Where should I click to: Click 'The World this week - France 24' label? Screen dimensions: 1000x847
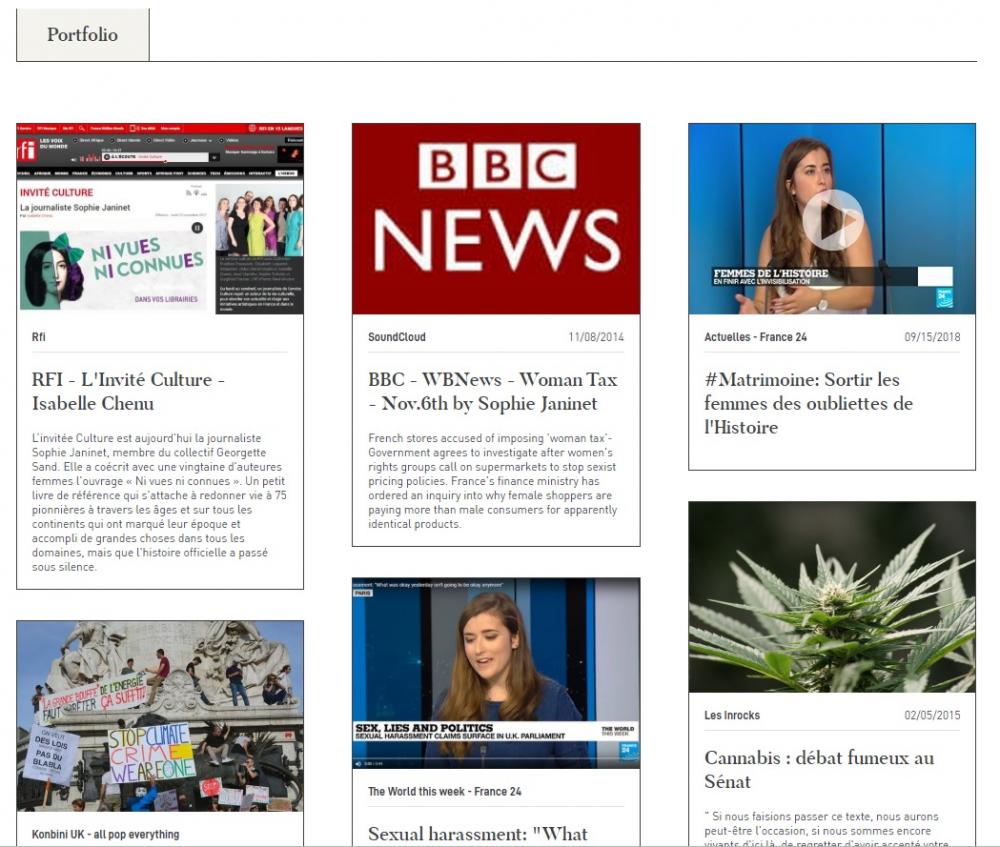point(445,792)
